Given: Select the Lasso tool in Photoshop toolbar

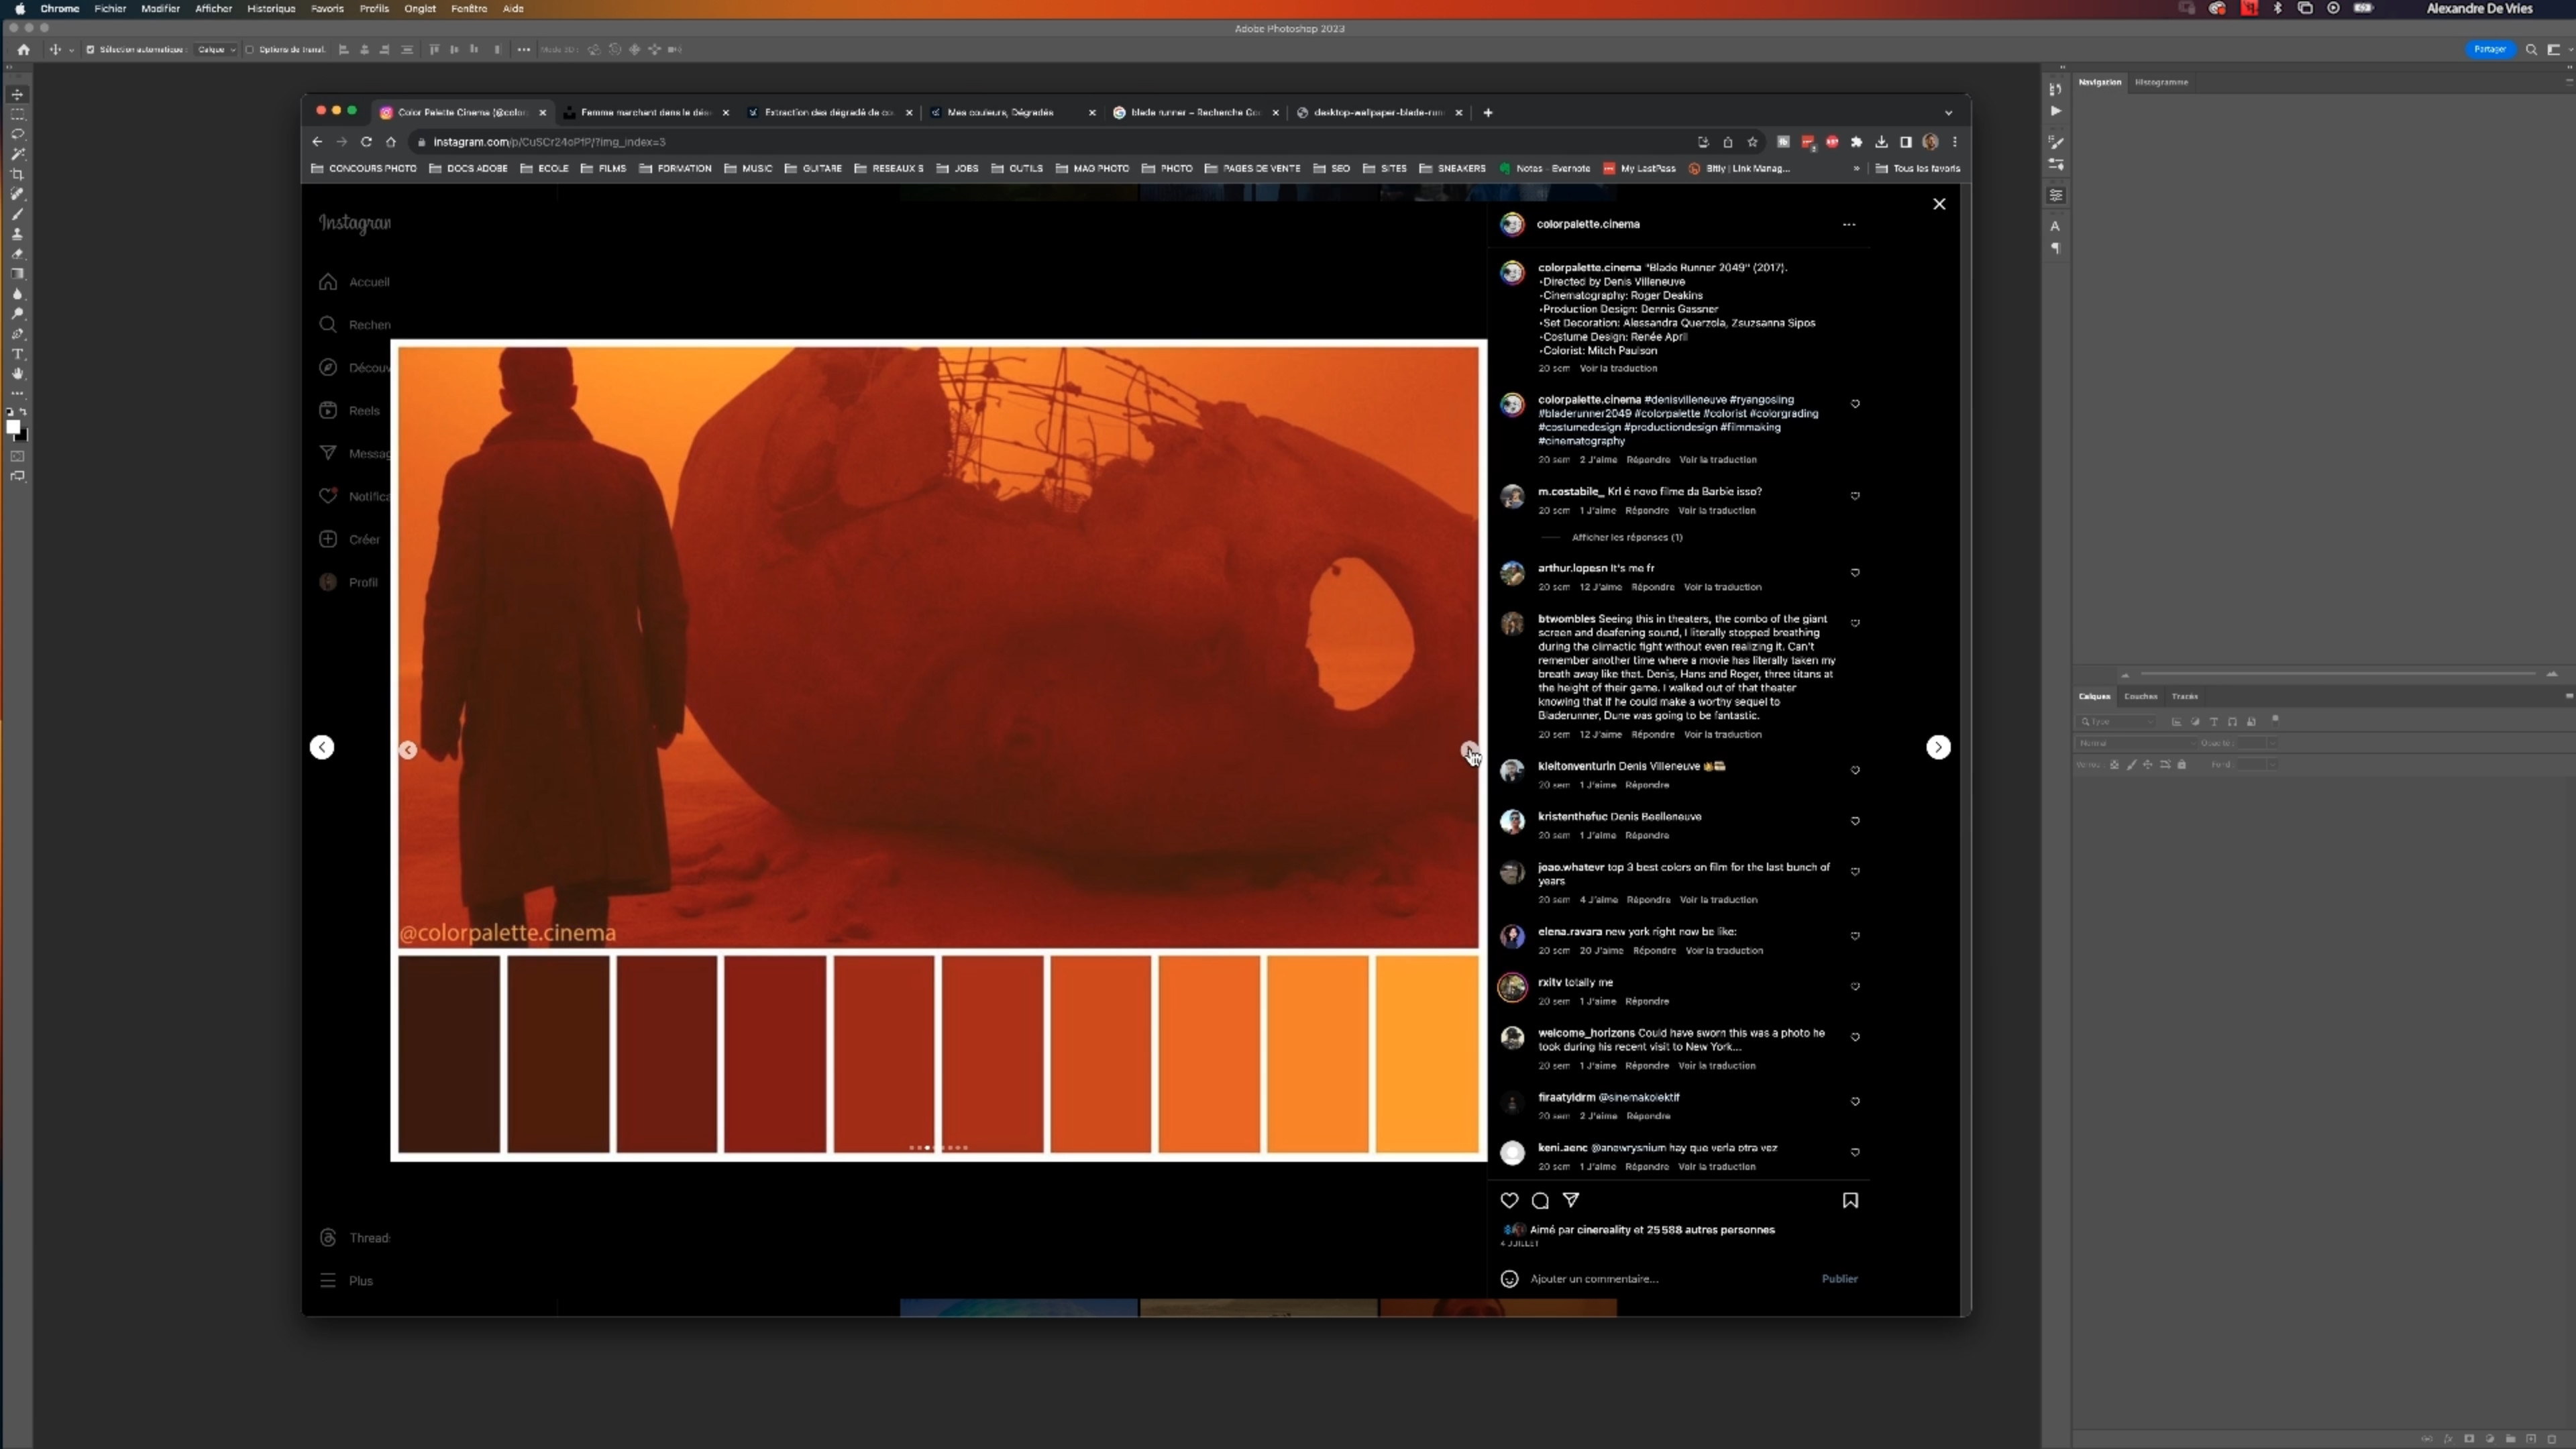Looking at the screenshot, I should pyautogui.click(x=17, y=134).
